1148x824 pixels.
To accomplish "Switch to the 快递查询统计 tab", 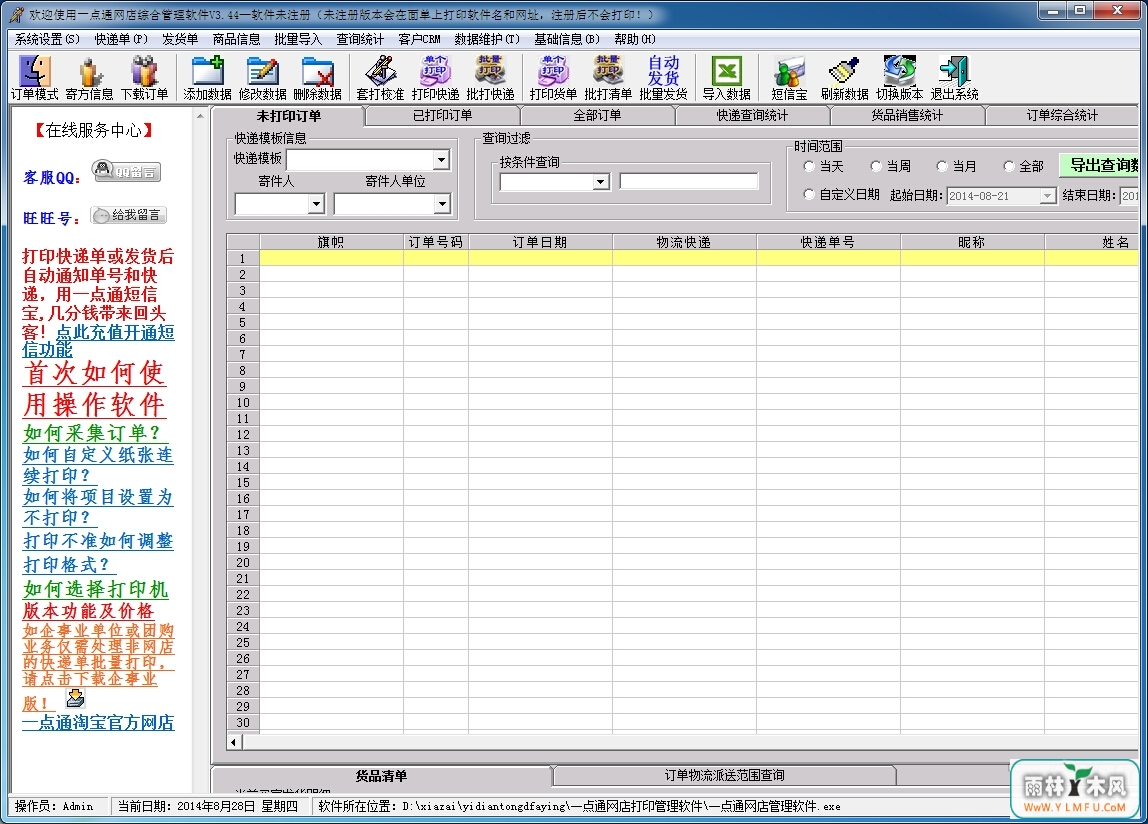I will click(x=753, y=116).
